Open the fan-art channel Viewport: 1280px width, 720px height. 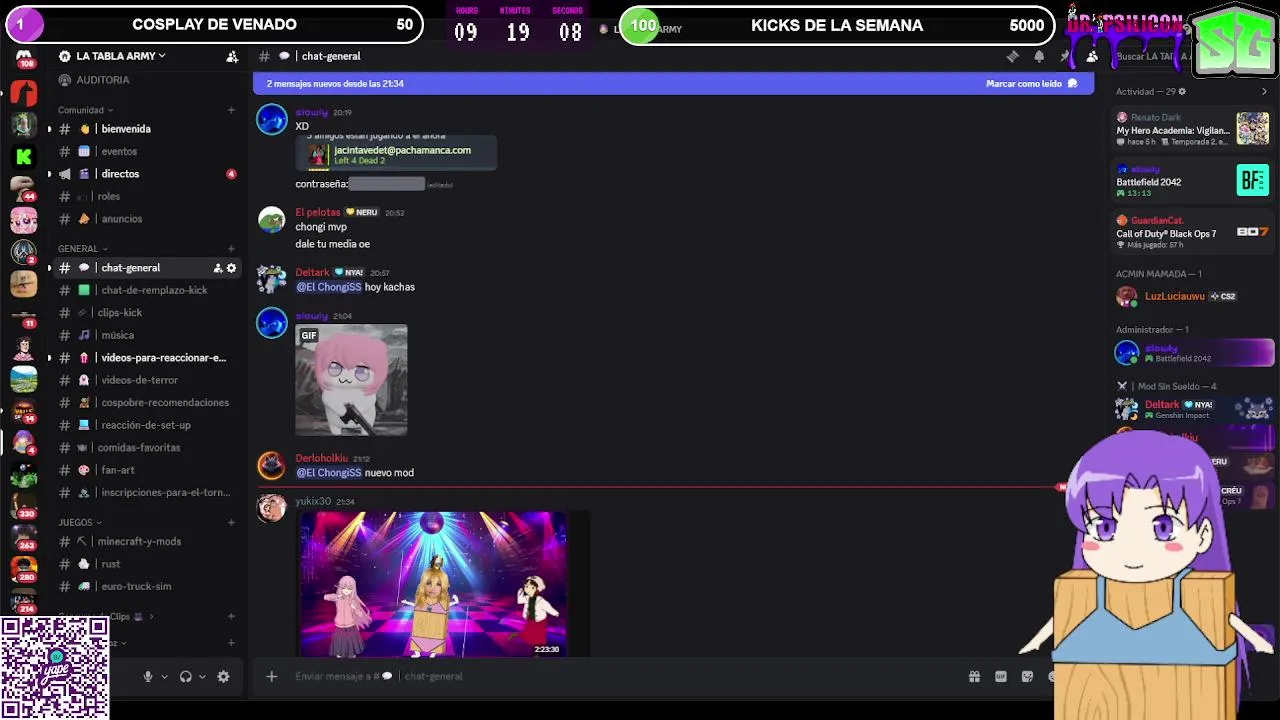pyautogui.click(x=146, y=470)
